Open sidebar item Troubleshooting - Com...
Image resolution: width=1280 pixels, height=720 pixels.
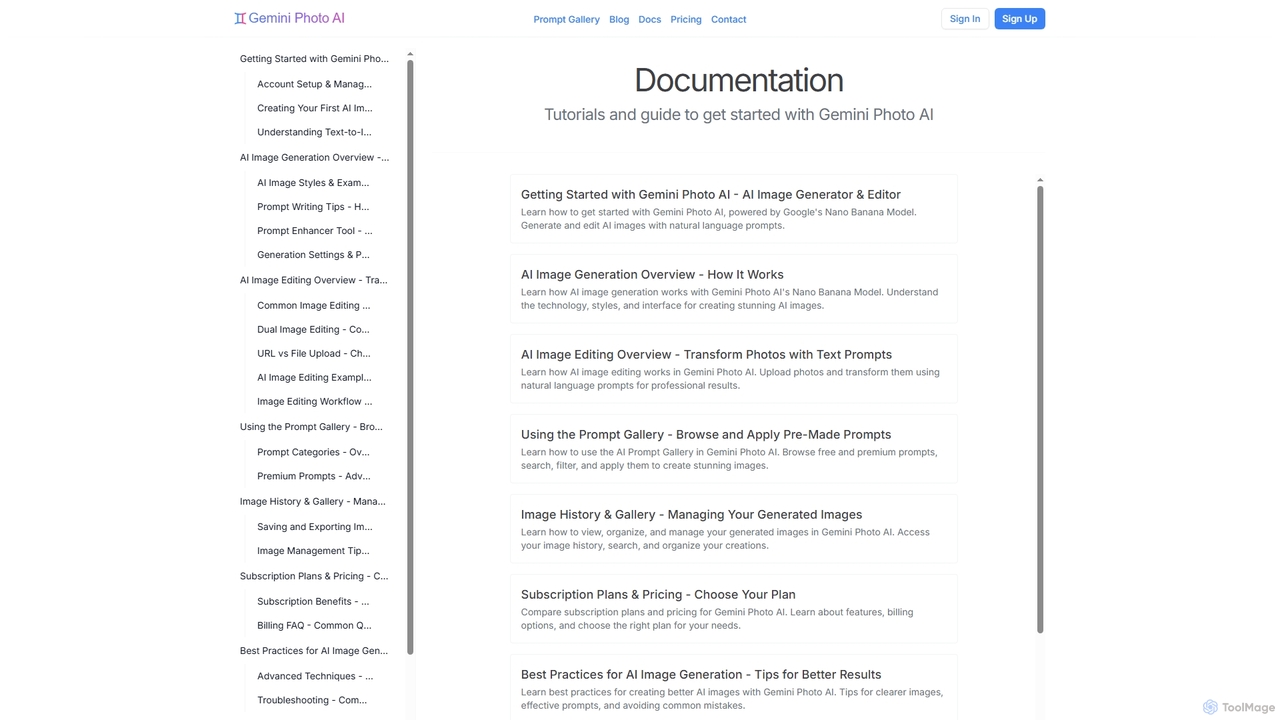click(x=312, y=700)
